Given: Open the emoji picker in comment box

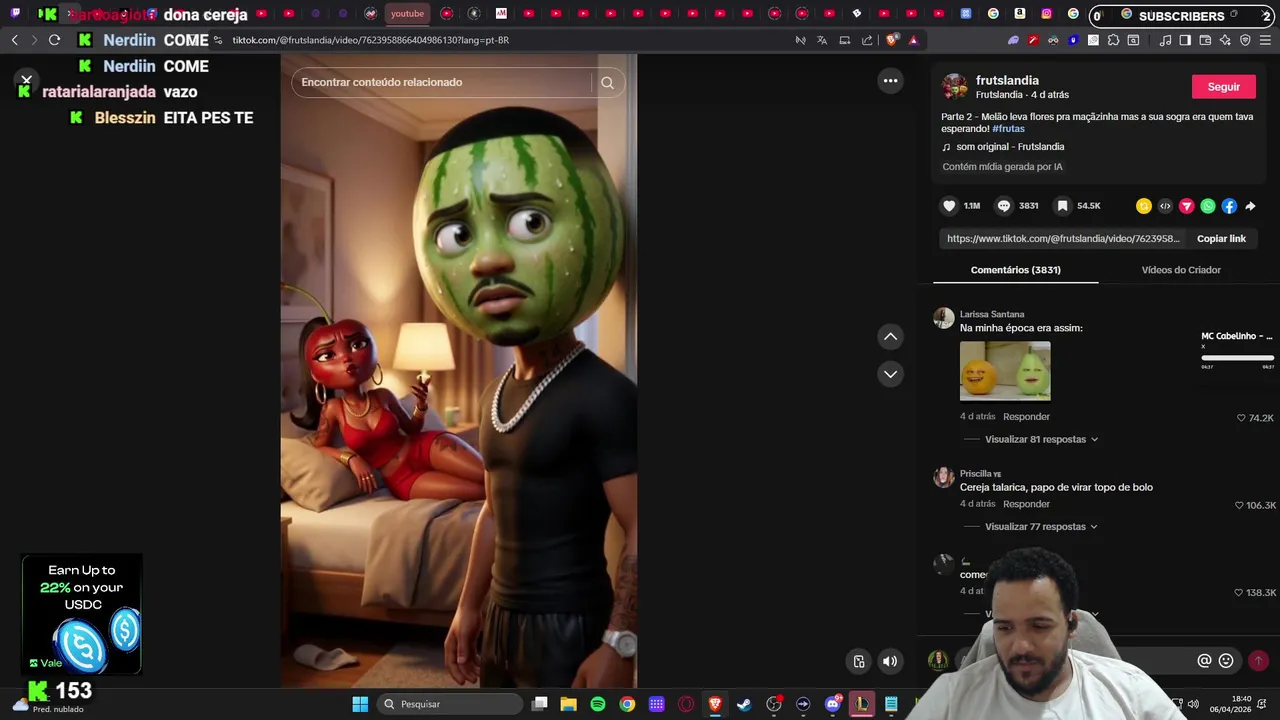Looking at the screenshot, I should click(x=1226, y=661).
